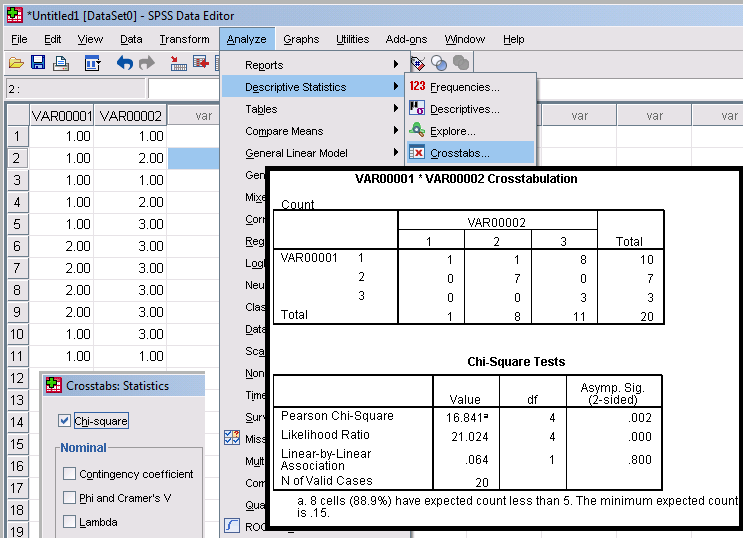Click the Go to Case icon
743x538 pixels.
point(178,63)
